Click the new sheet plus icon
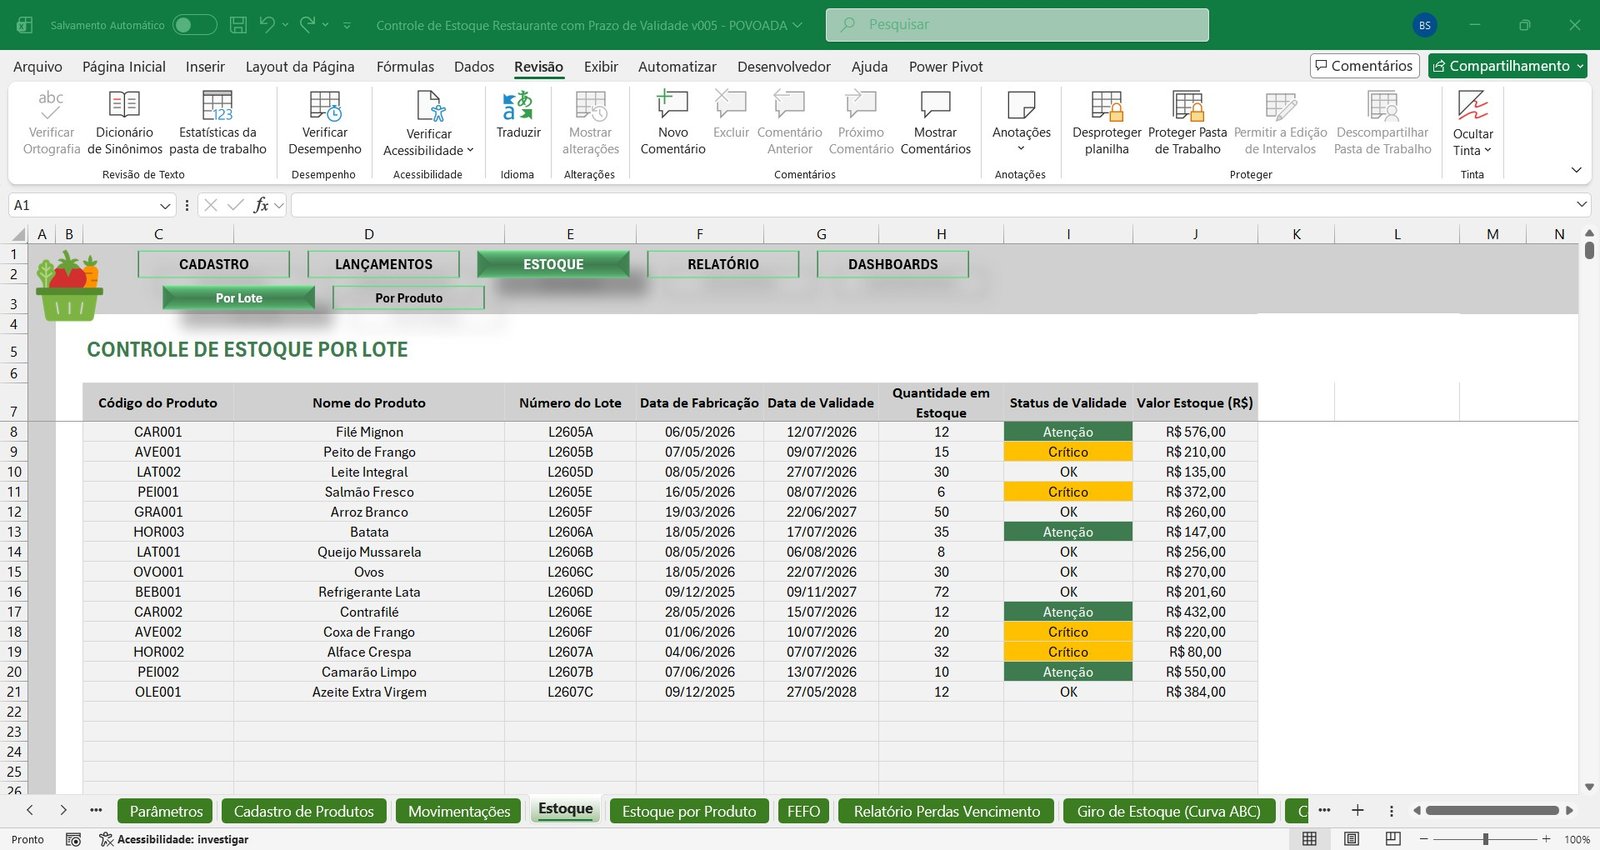This screenshot has width=1600, height=850. 1357,810
